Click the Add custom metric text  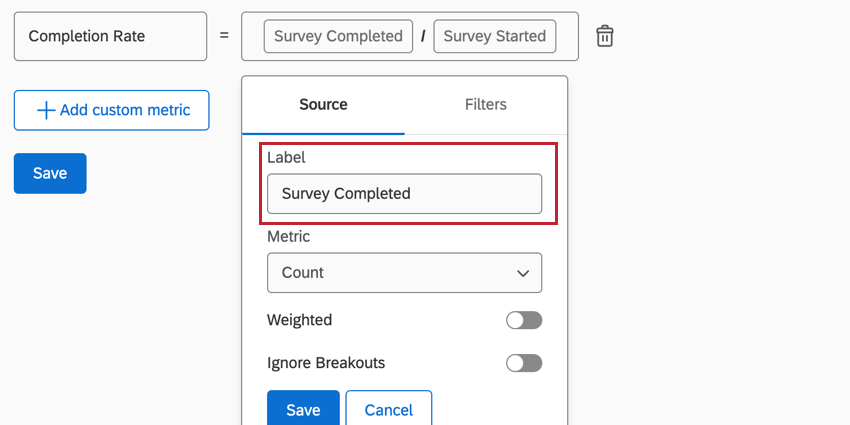pos(125,110)
